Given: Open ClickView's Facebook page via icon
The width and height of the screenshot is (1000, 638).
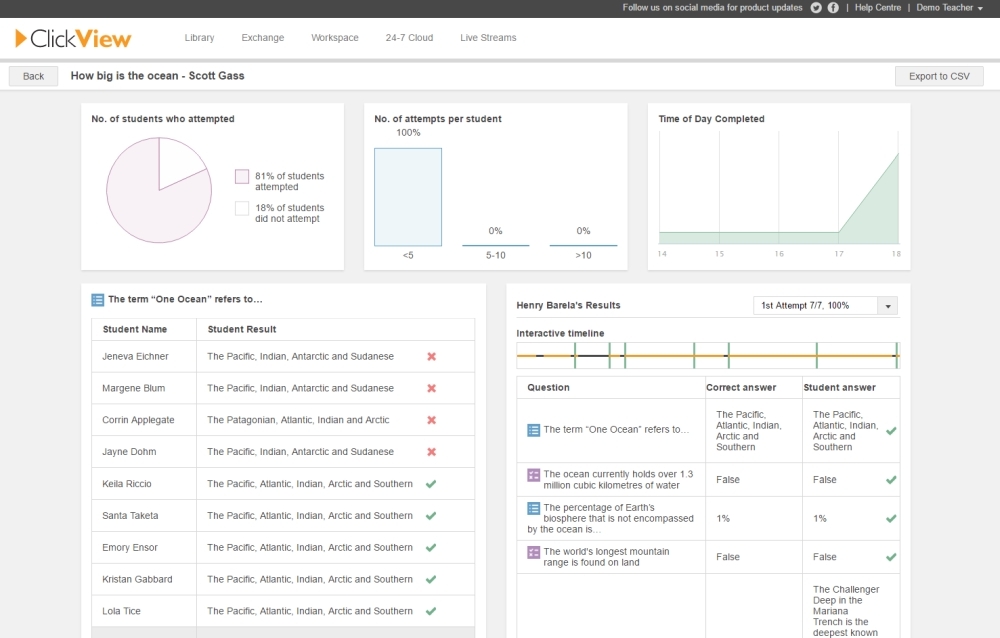Looking at the screenshot, I should [833, 8].
